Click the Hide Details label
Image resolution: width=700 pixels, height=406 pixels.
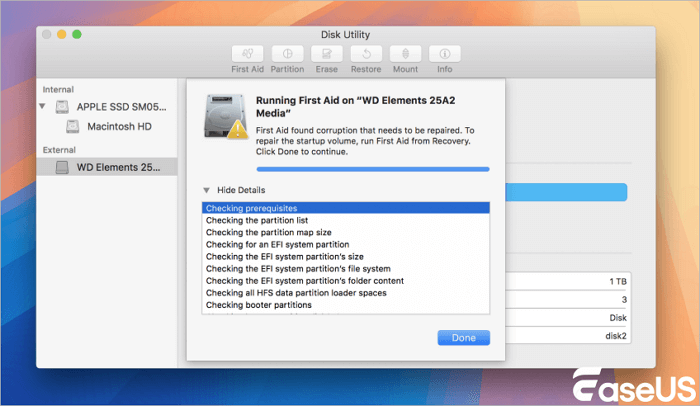point(241,190)
